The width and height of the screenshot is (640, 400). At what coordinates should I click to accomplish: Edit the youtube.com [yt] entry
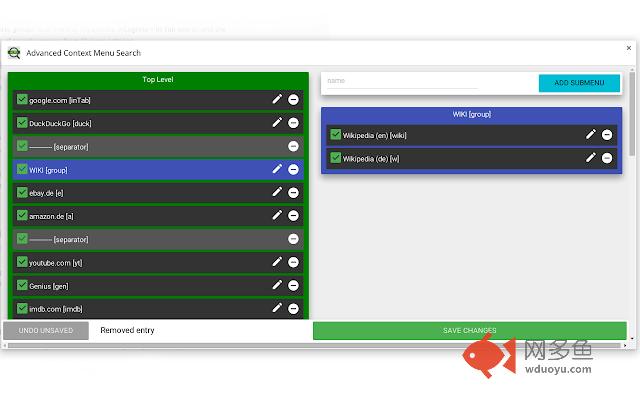coord(277,262)
